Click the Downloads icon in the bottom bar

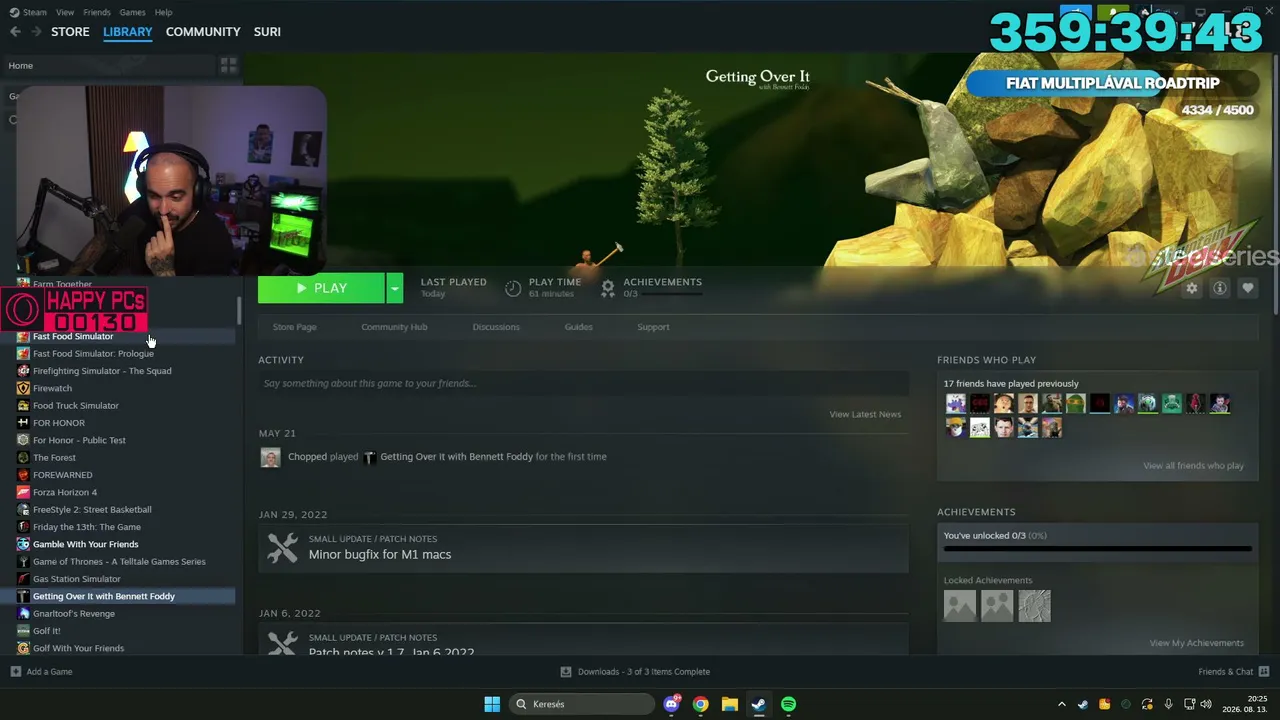click(566, 672)
